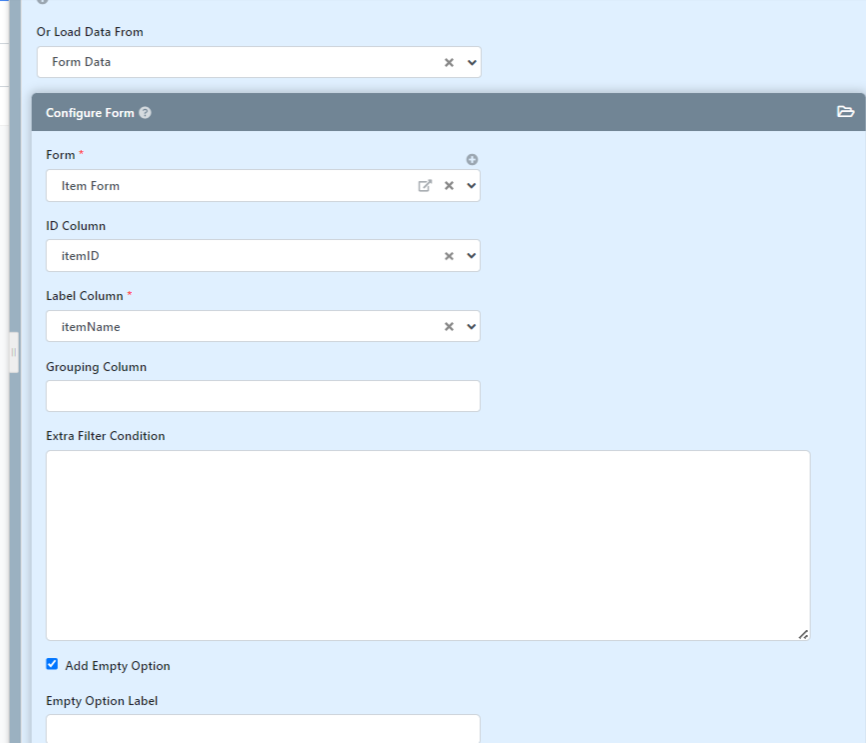Click the itemName selected value
This screenshot has width=866, height=743.
click(91, 326)
